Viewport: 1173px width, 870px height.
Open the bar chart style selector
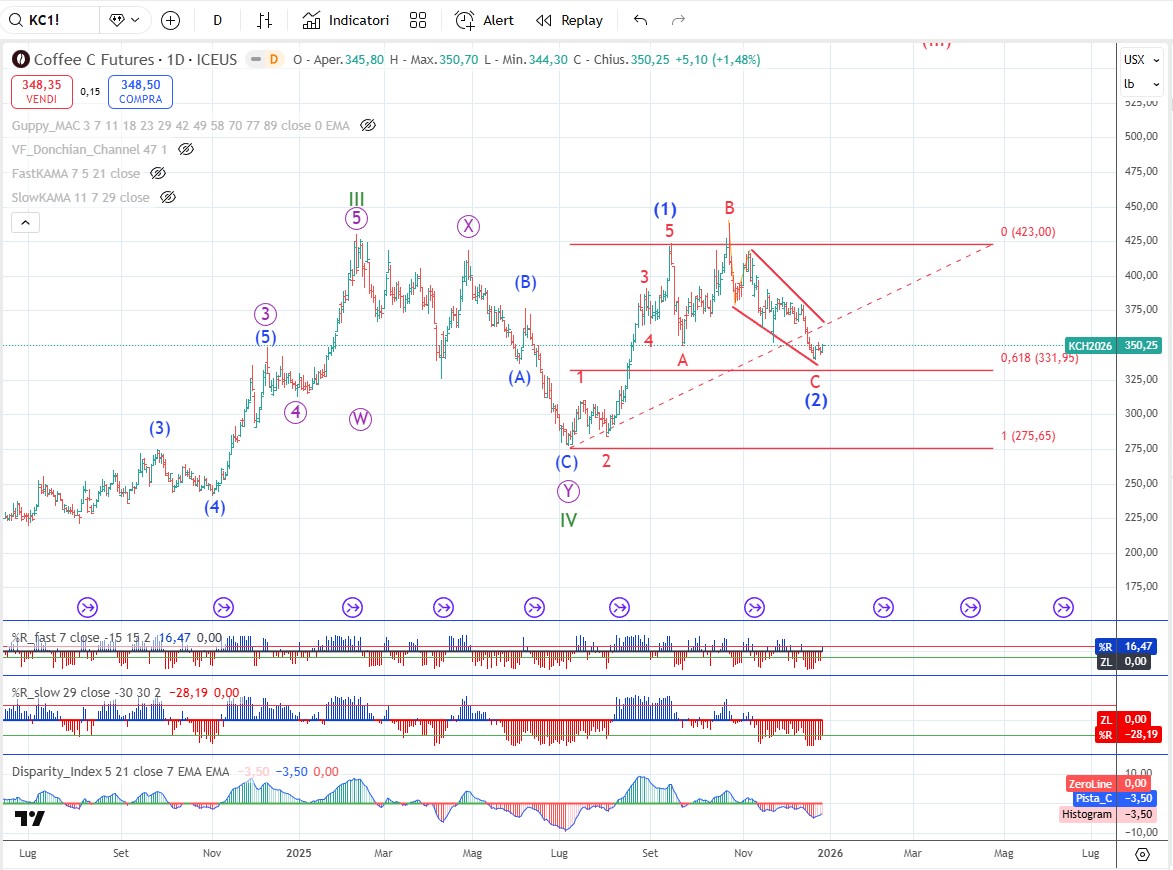point(264,20)
